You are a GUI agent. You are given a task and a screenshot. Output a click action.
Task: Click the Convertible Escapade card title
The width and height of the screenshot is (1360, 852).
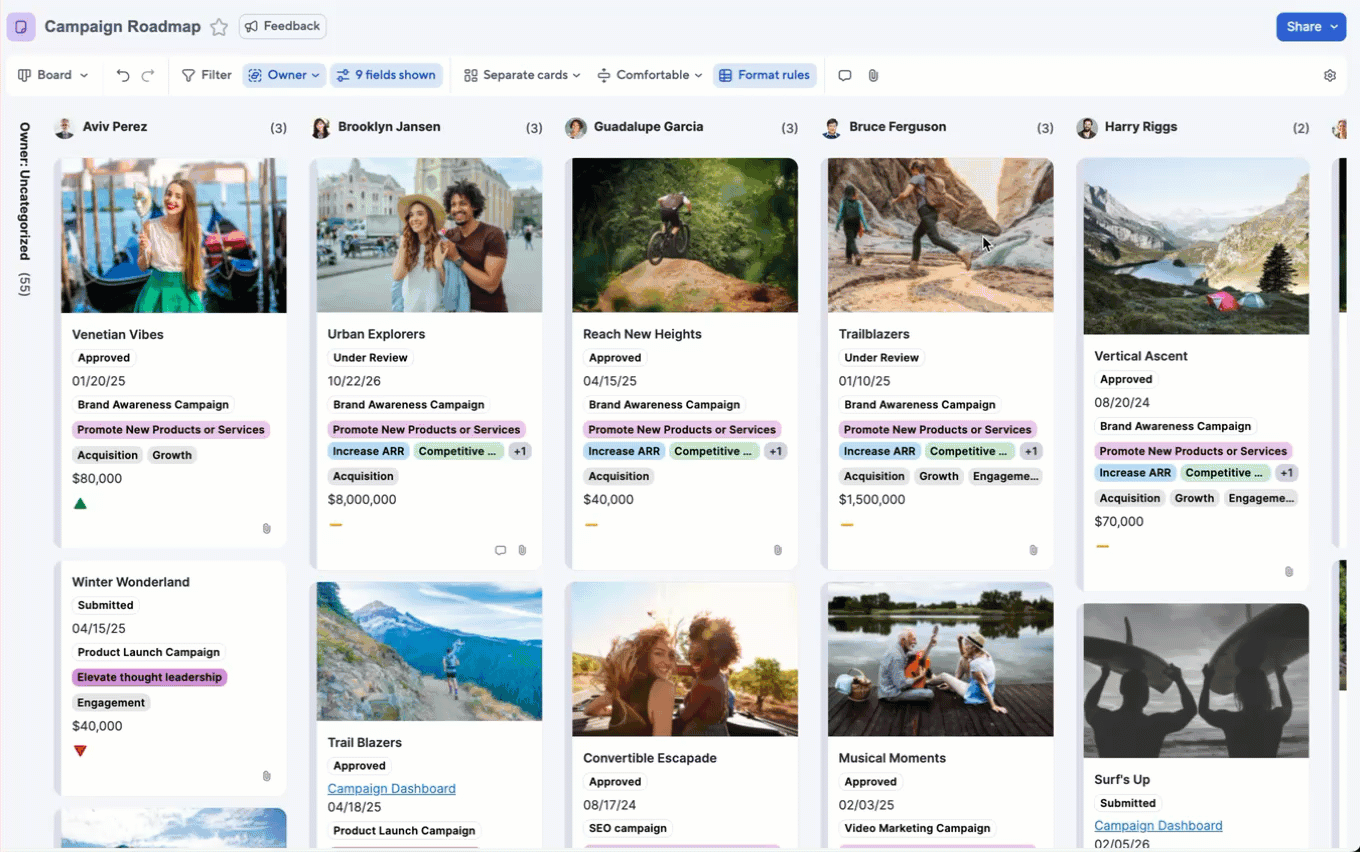(x=650, y=758)
